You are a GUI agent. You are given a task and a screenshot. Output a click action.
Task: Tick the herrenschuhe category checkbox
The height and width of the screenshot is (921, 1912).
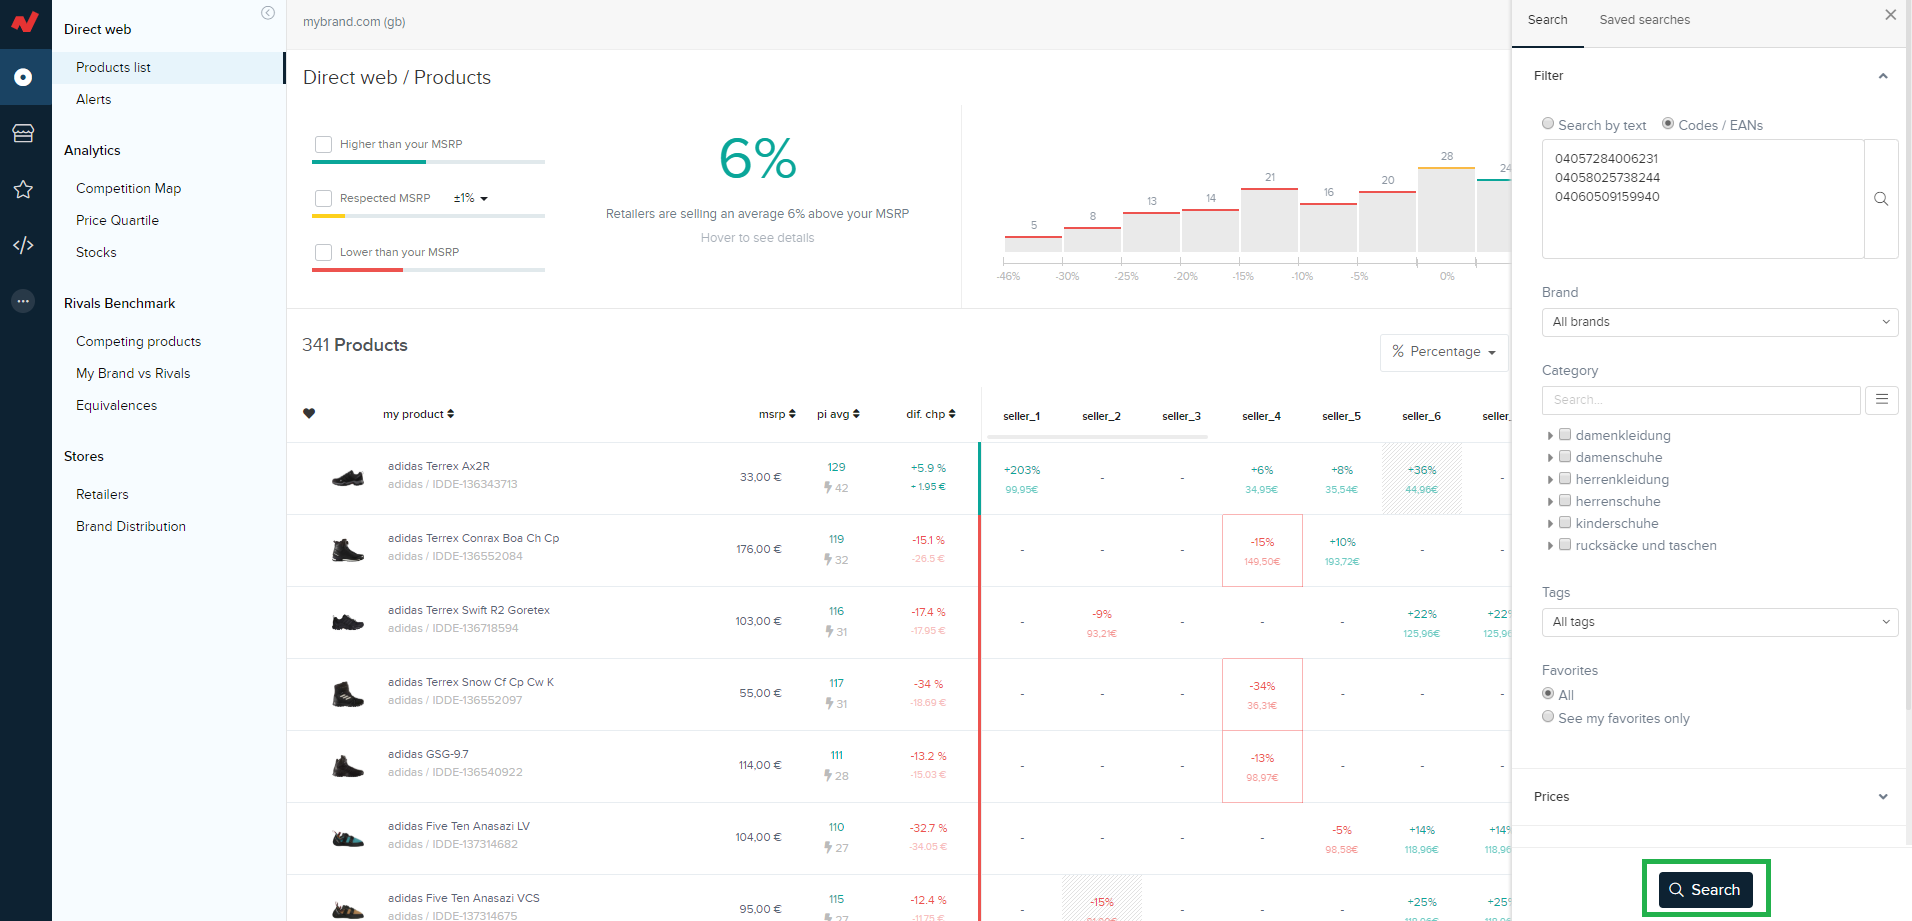[1565, 500]
